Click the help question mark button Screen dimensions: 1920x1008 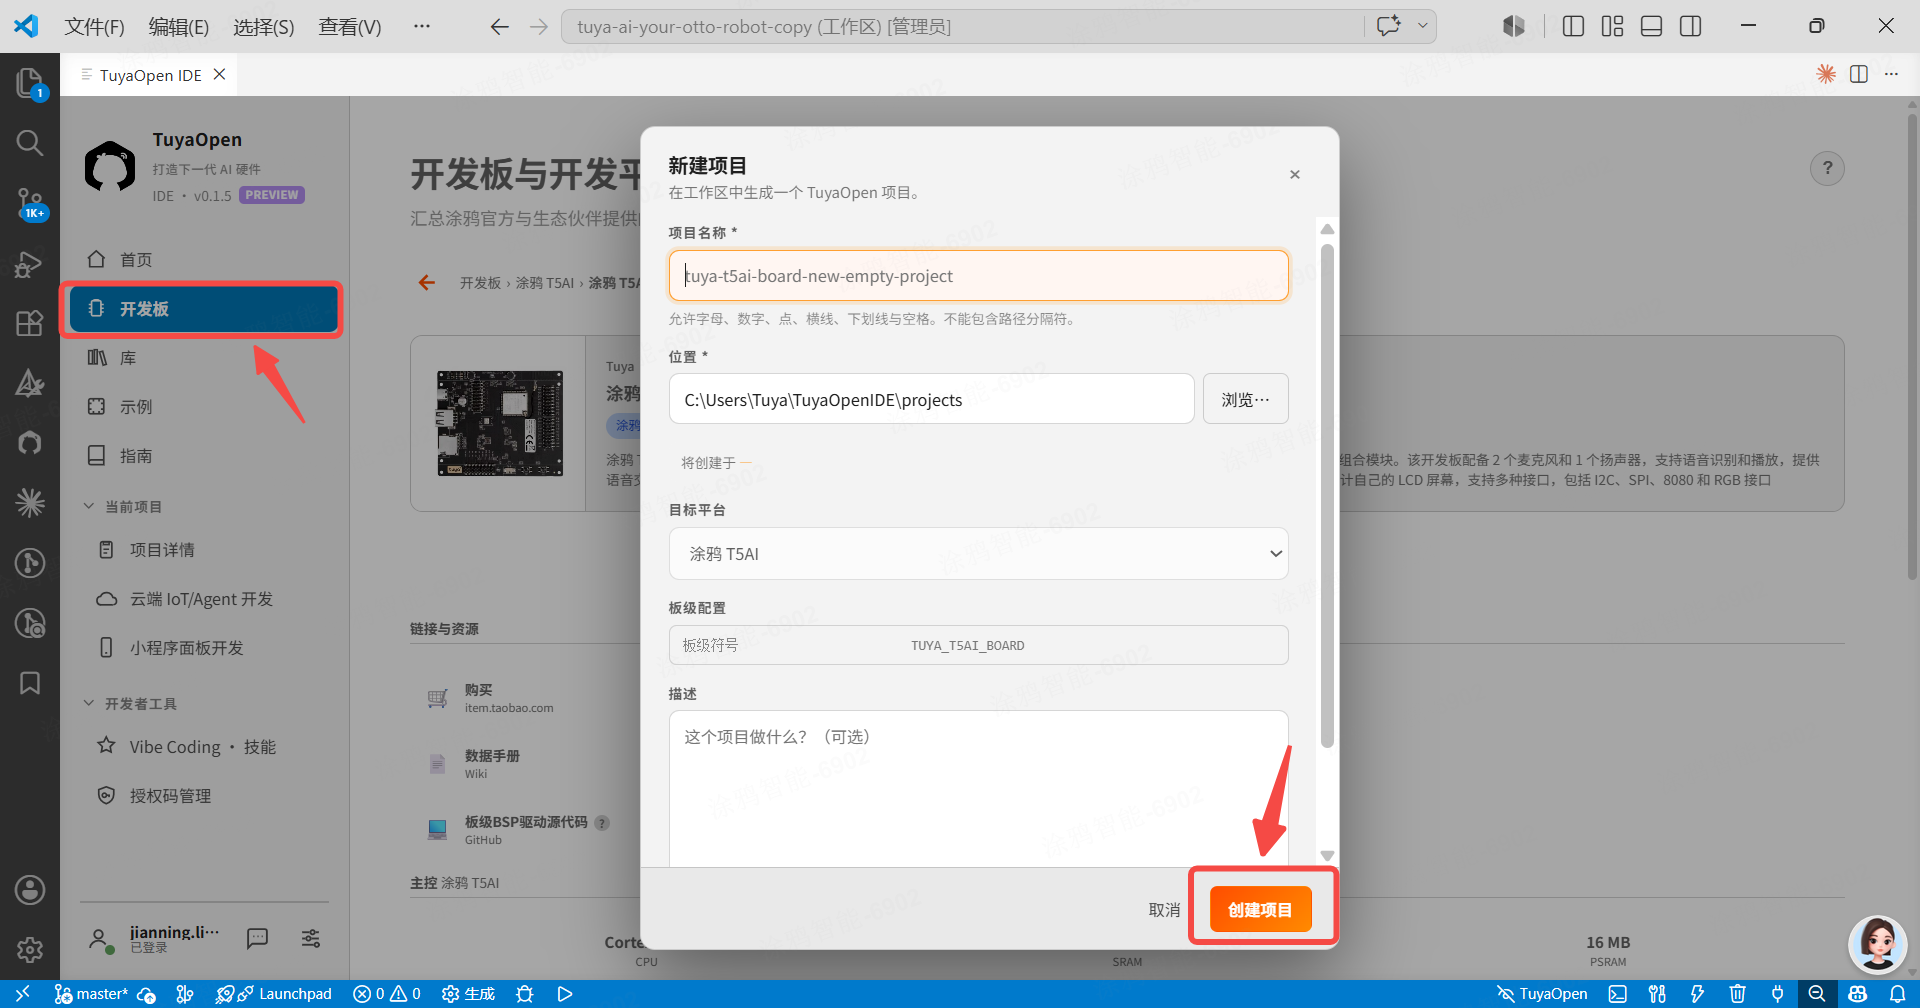[1827, 168]
